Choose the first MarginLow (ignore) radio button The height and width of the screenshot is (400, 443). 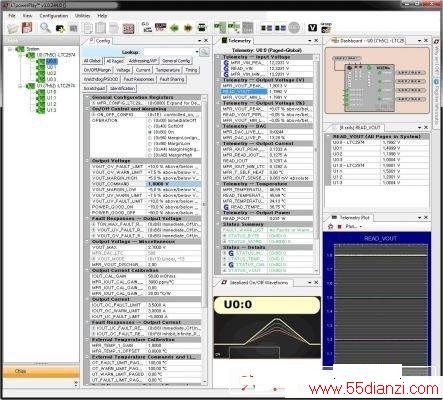[x=150, y=138]
